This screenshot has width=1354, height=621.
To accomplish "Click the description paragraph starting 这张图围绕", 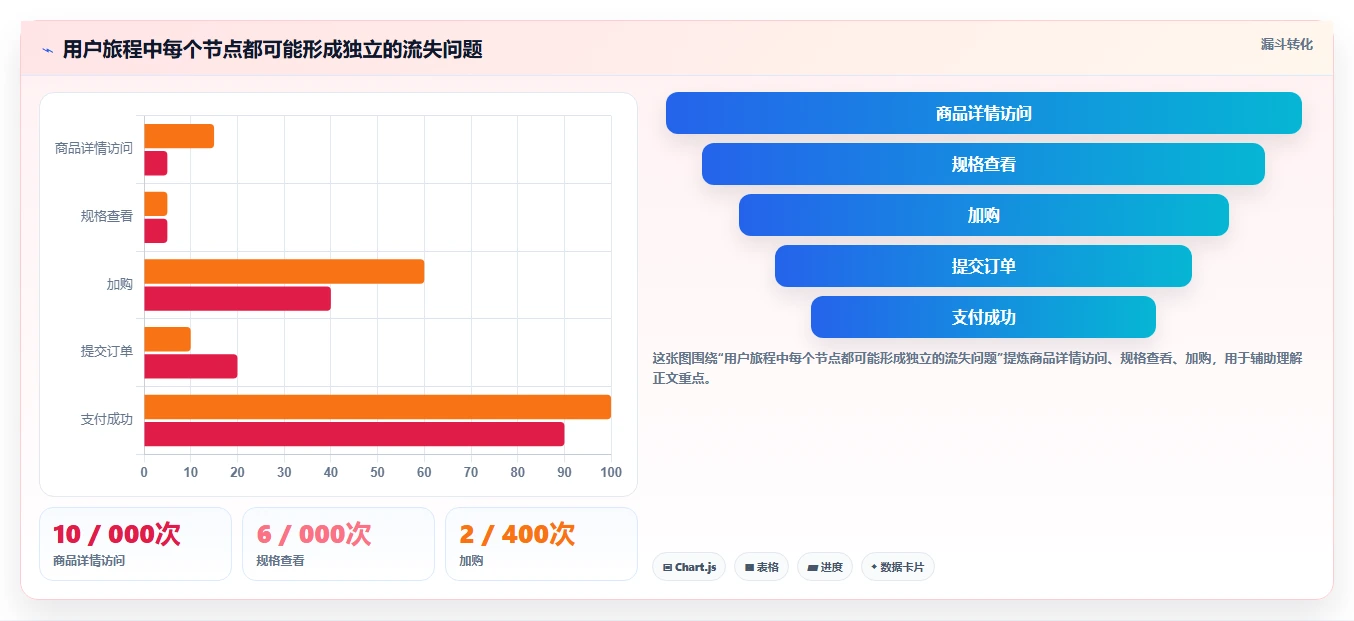I will pos(977,368).
